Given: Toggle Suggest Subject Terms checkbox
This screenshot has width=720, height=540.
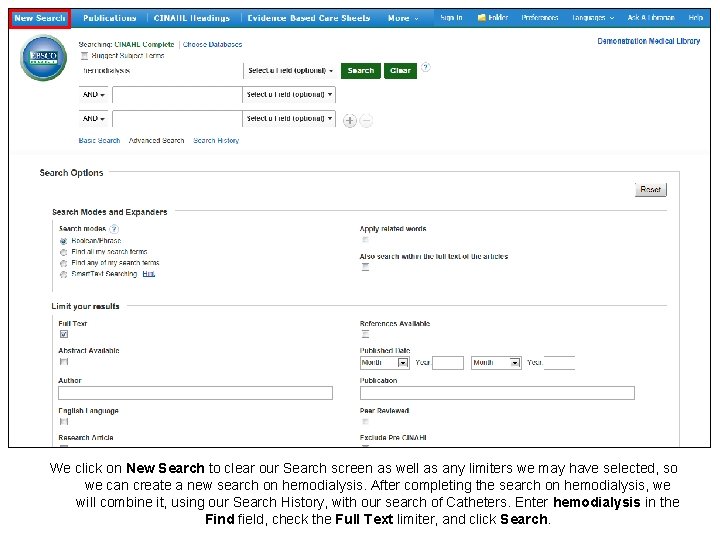Looking at the screenshot, I should tap(84, 56).
